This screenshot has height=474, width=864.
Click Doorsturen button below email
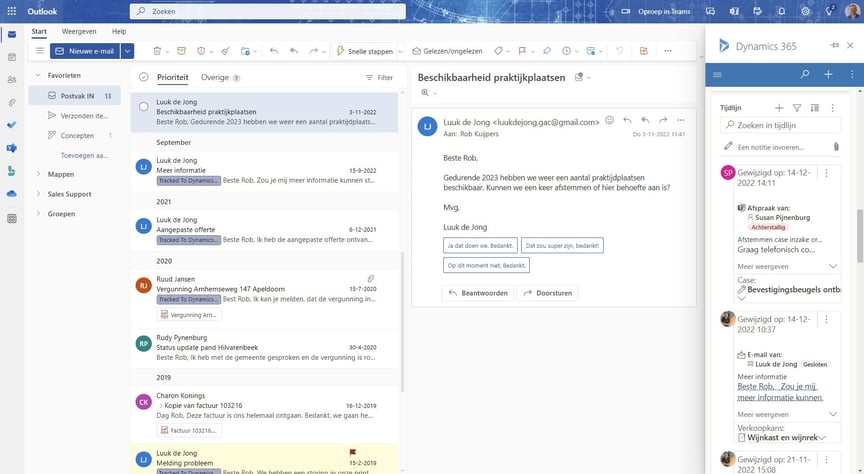tap(548, 293)
